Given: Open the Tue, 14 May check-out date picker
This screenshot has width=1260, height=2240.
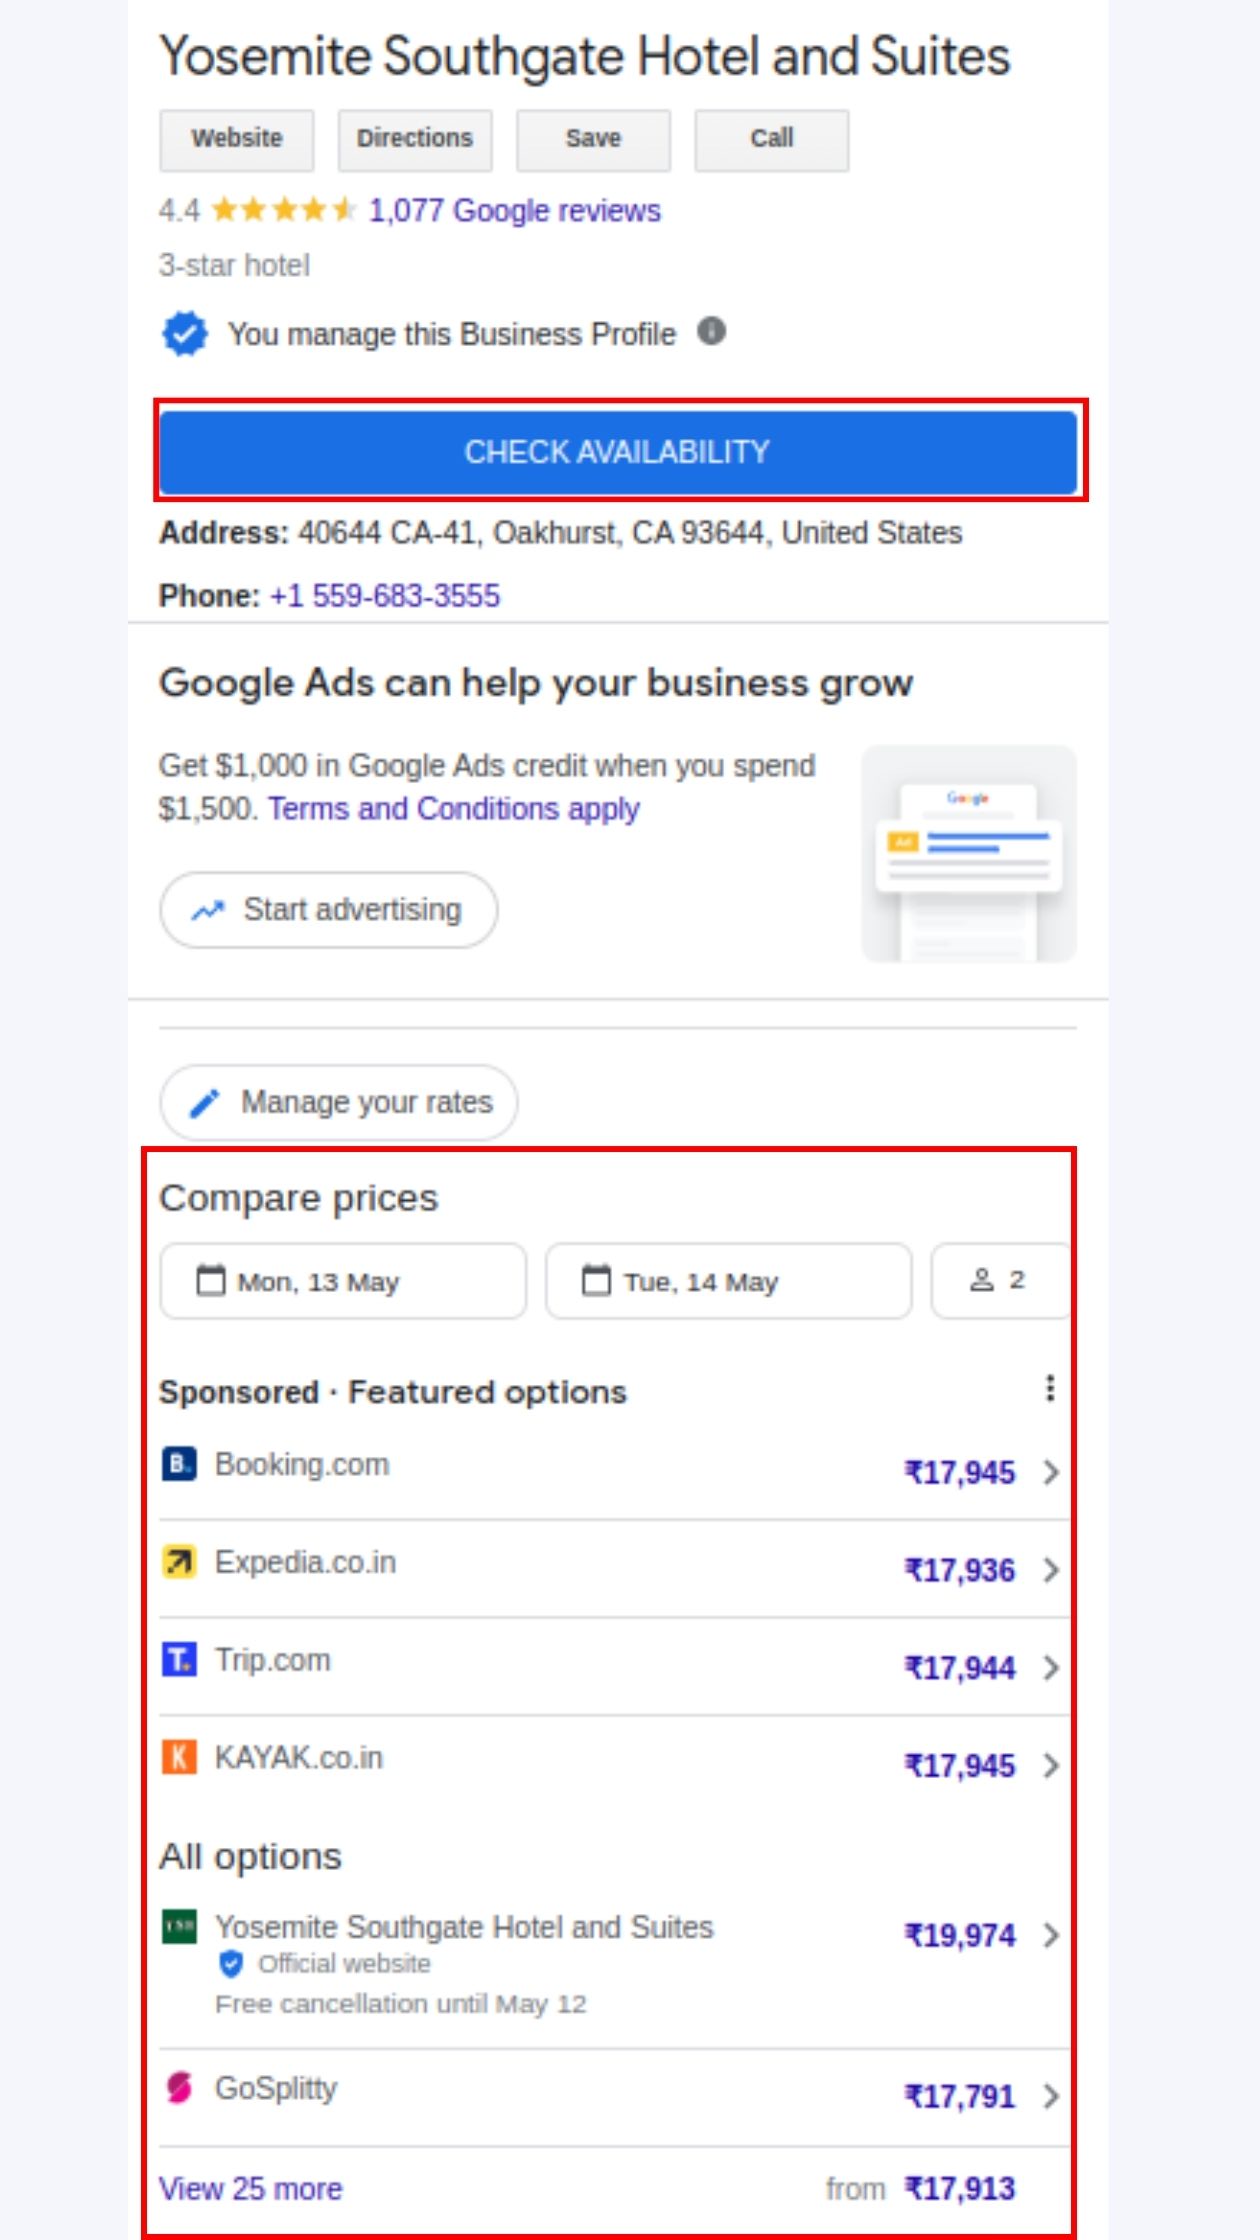Looking at the screenshot, I should tap(728, 1282).
